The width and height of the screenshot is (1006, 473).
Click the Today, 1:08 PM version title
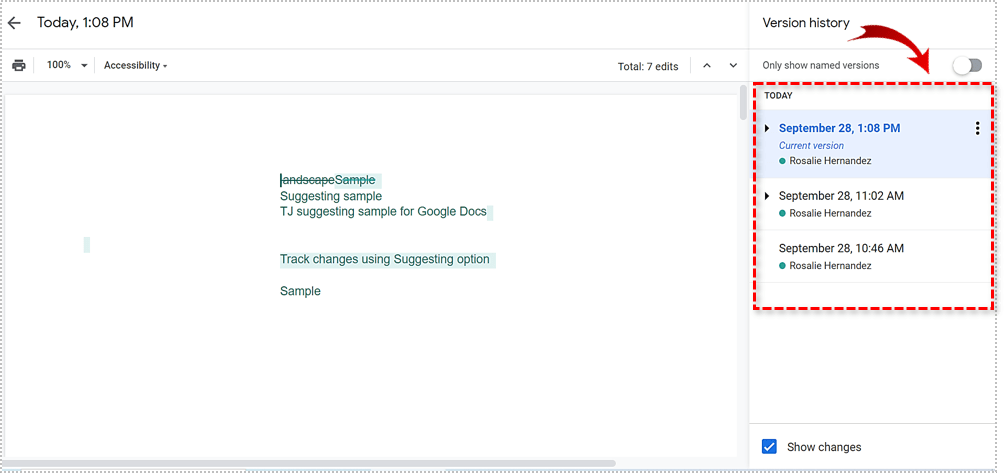(85, 22)
